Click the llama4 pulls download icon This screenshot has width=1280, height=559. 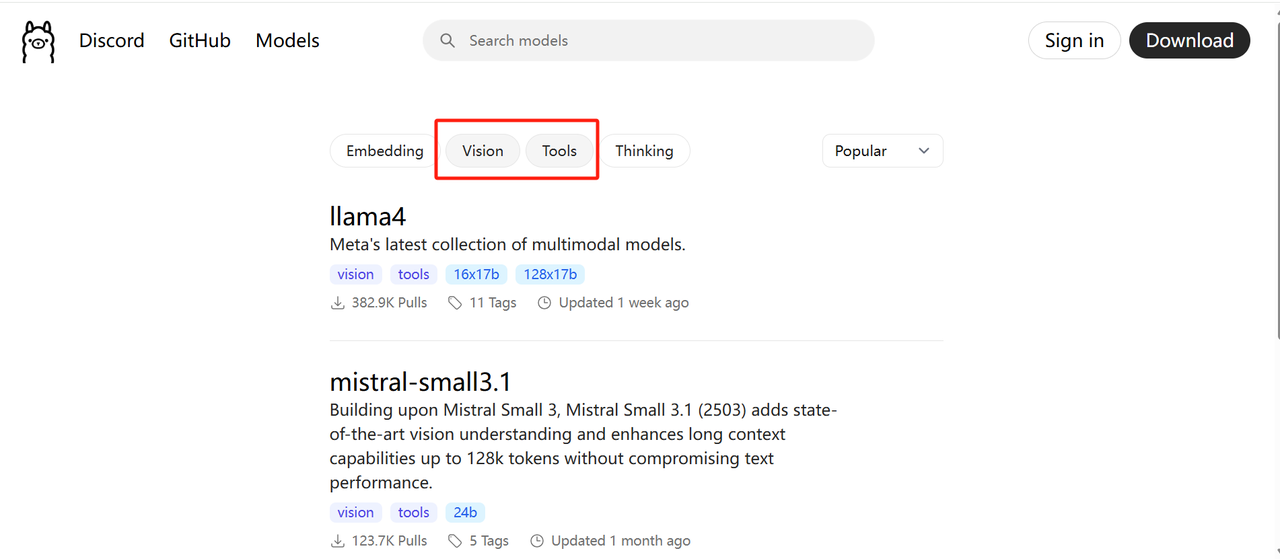(x=338, y=302)
